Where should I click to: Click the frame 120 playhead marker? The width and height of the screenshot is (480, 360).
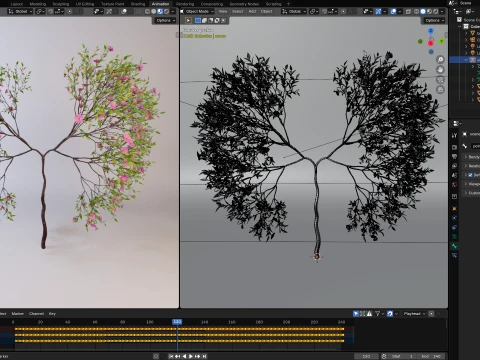tap(177, 322)
